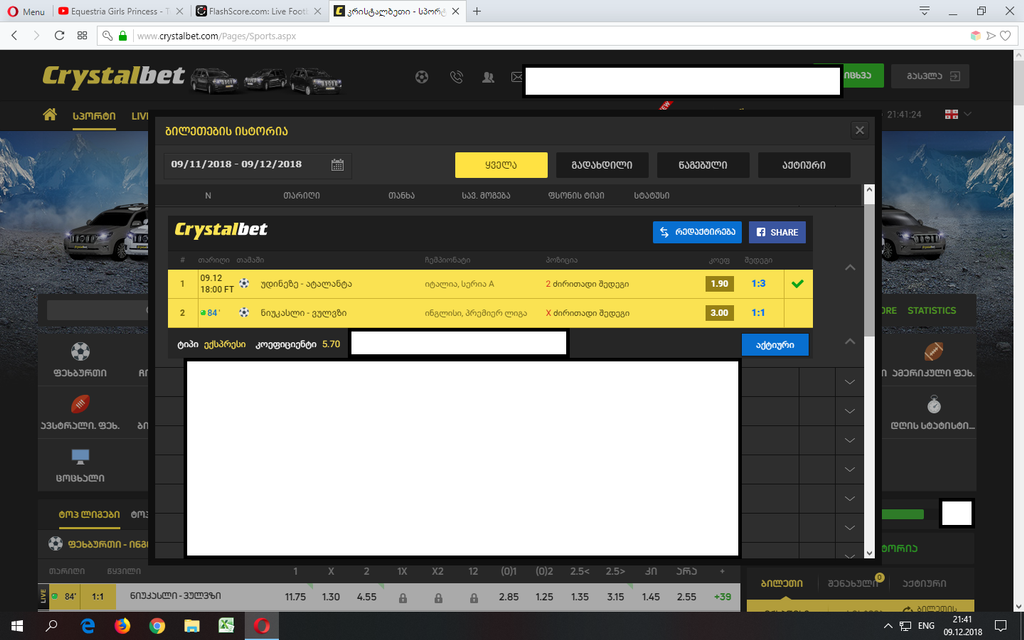Image resolution: width=1024 pixels, height=640 pixels.
Task: Open the სპორტი navigation tab
Action: (94, 116)
